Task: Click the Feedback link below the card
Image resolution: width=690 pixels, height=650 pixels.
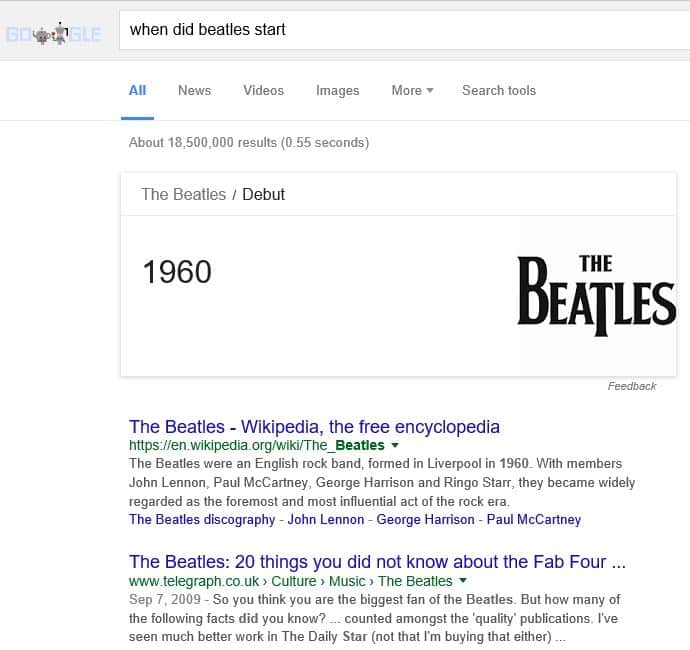Action: click(x=632, y=386)
